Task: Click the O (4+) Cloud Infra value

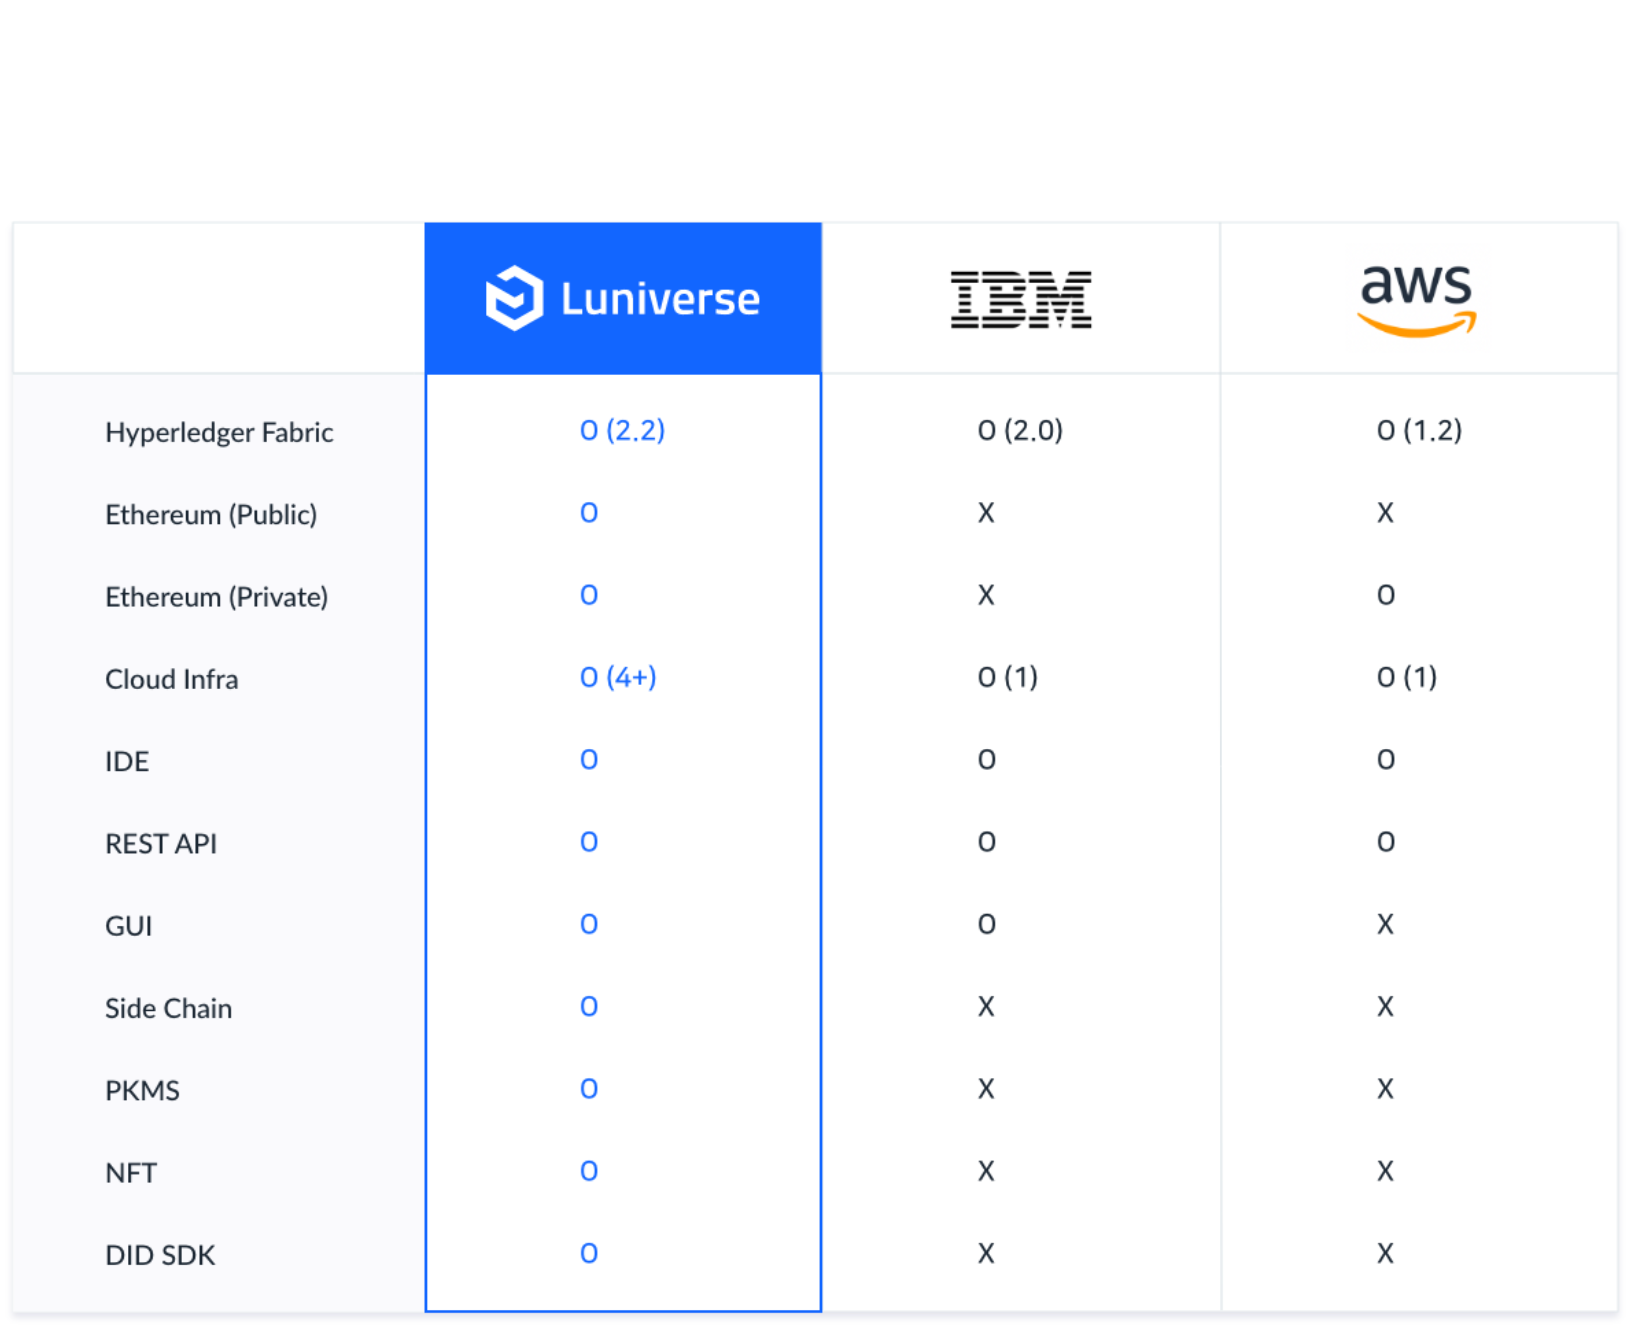Action: coord(618,677)
